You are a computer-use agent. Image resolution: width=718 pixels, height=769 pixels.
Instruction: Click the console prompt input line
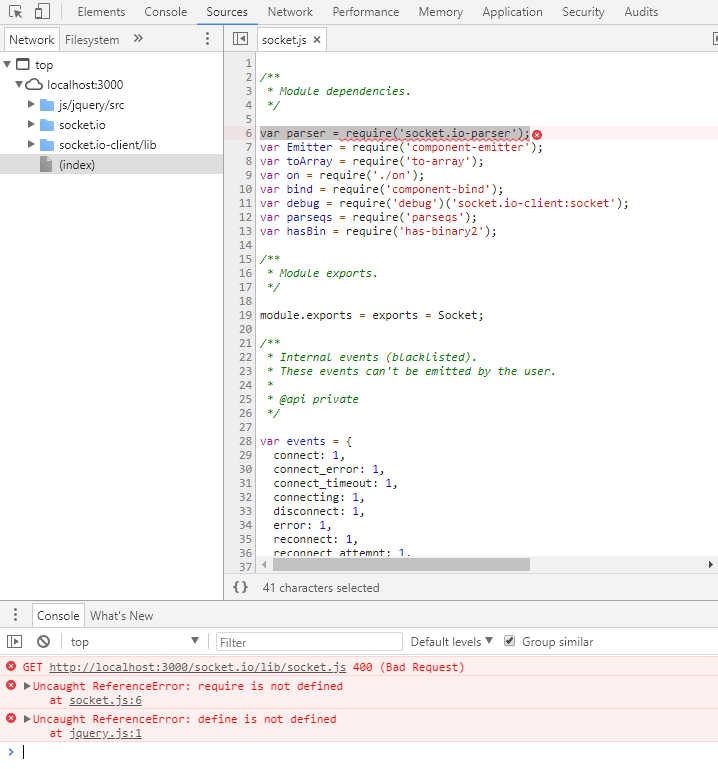click(x=368, y=751)
